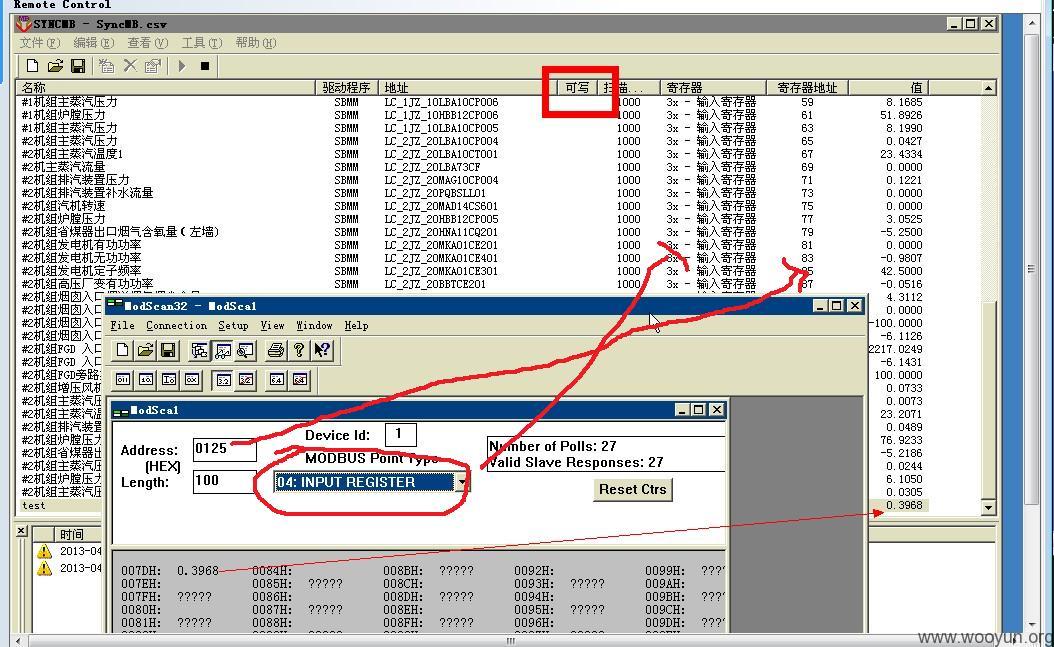Click the Length input field showing 100
This screenshot has height=647, width=1054.
[225, 481]
